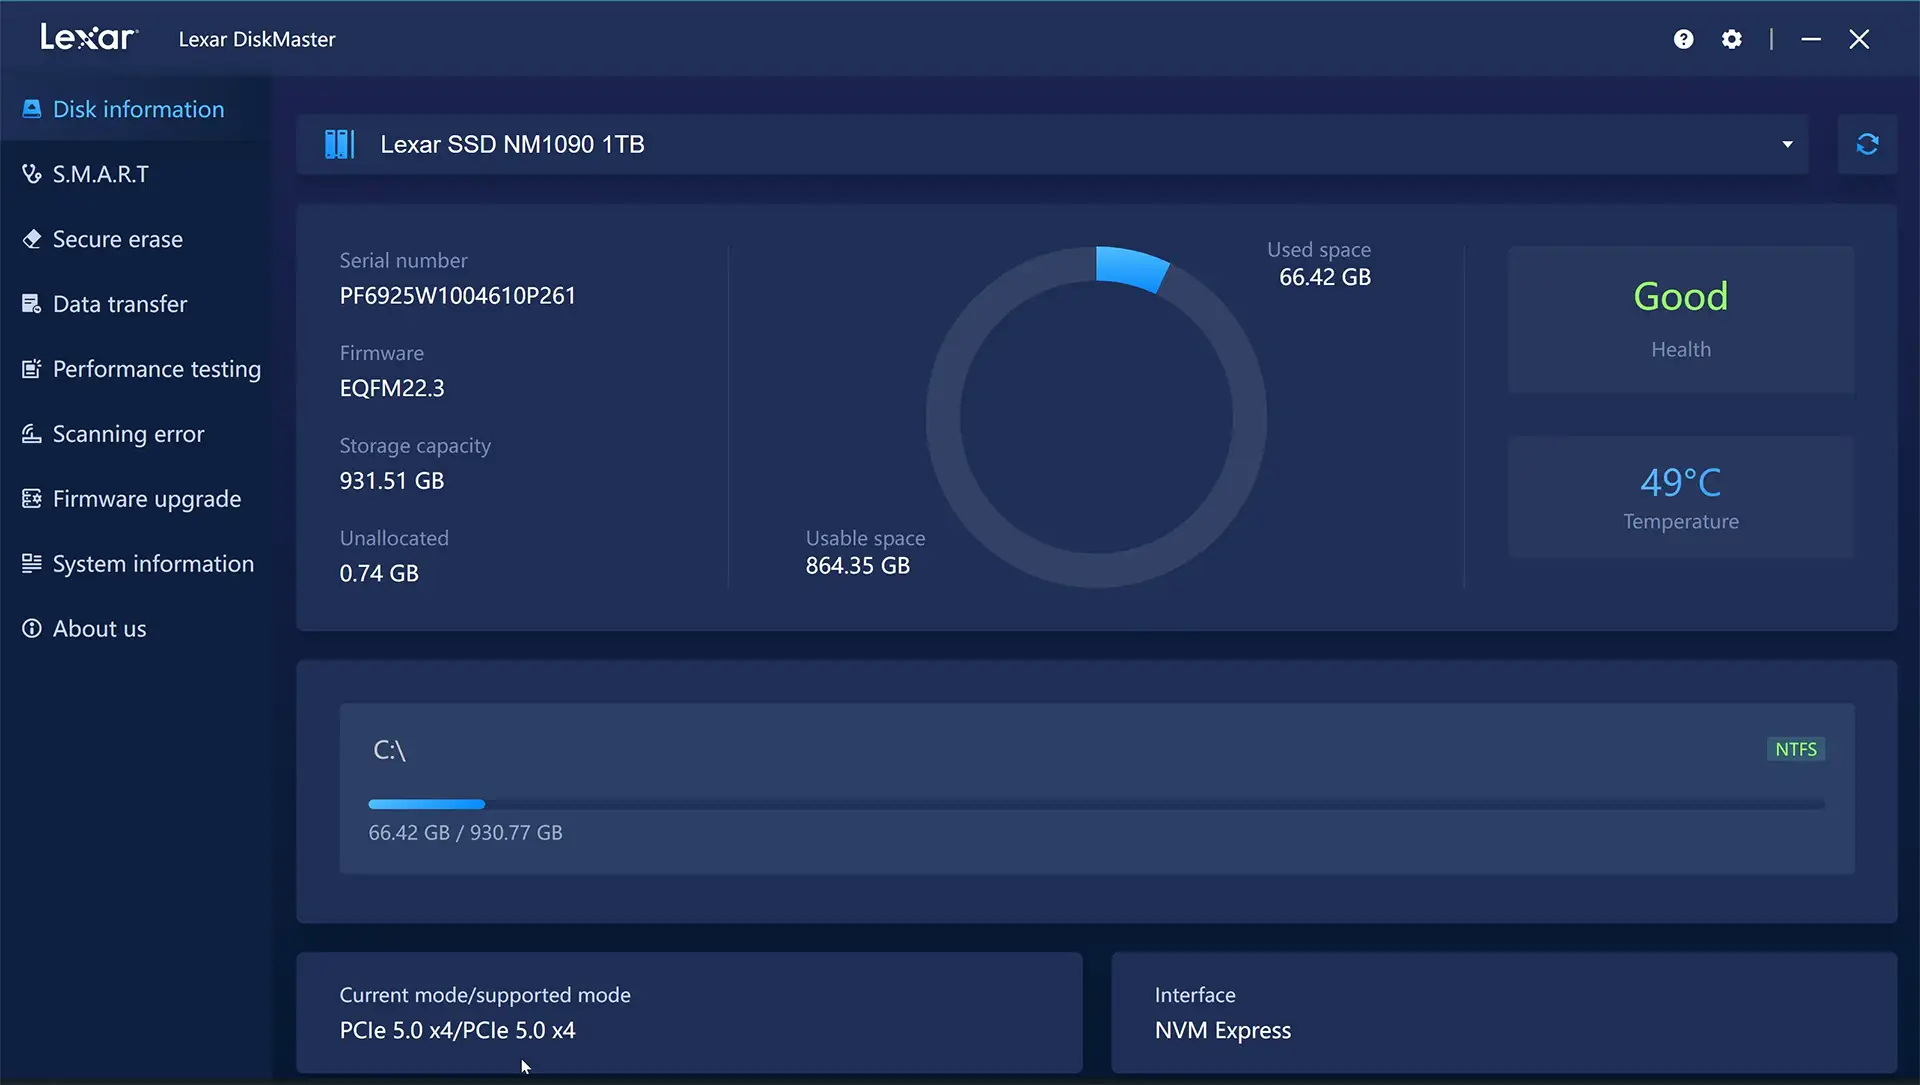
Task: Click the Good health status card
Action: click(1681, 320)
